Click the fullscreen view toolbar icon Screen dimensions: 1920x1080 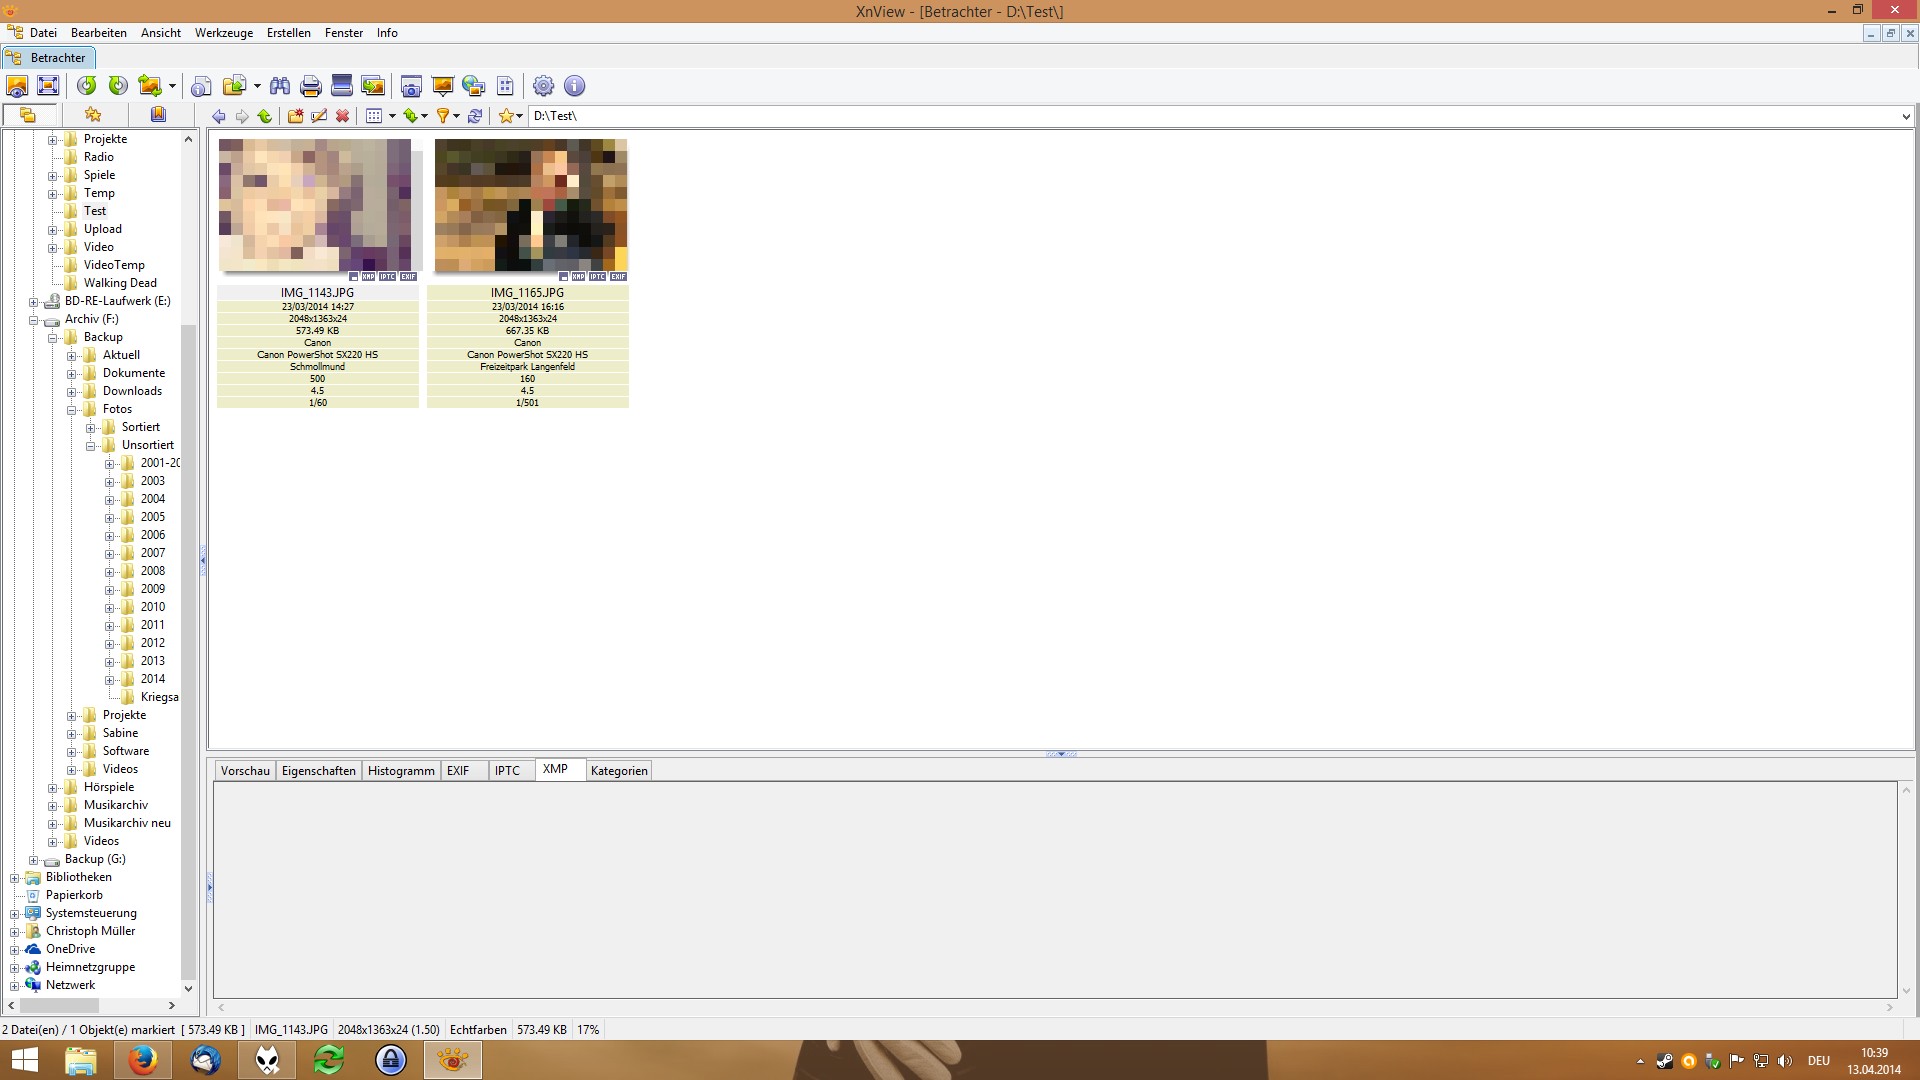tap(48, 86)
